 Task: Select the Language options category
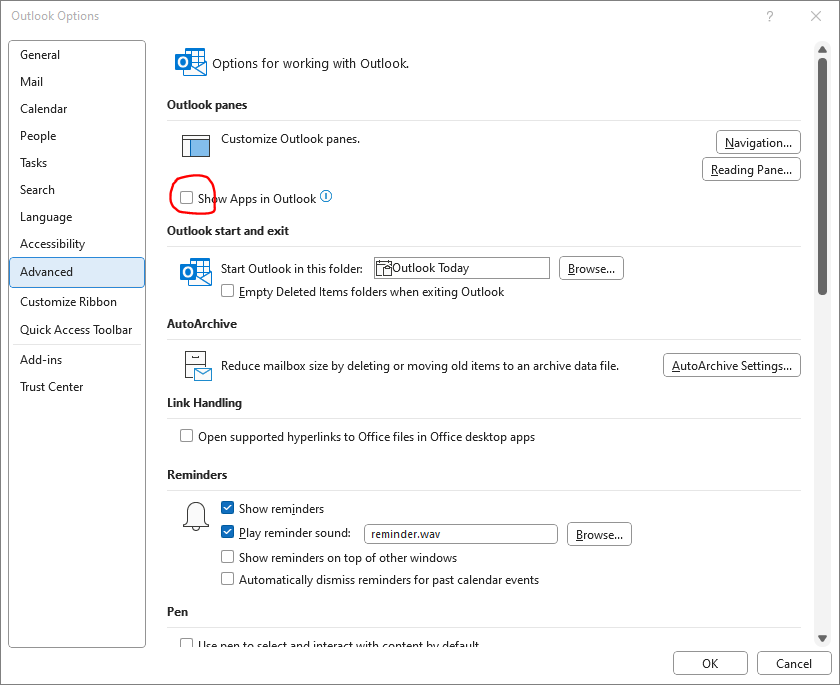pyautogui.click(x=77, y=217)
